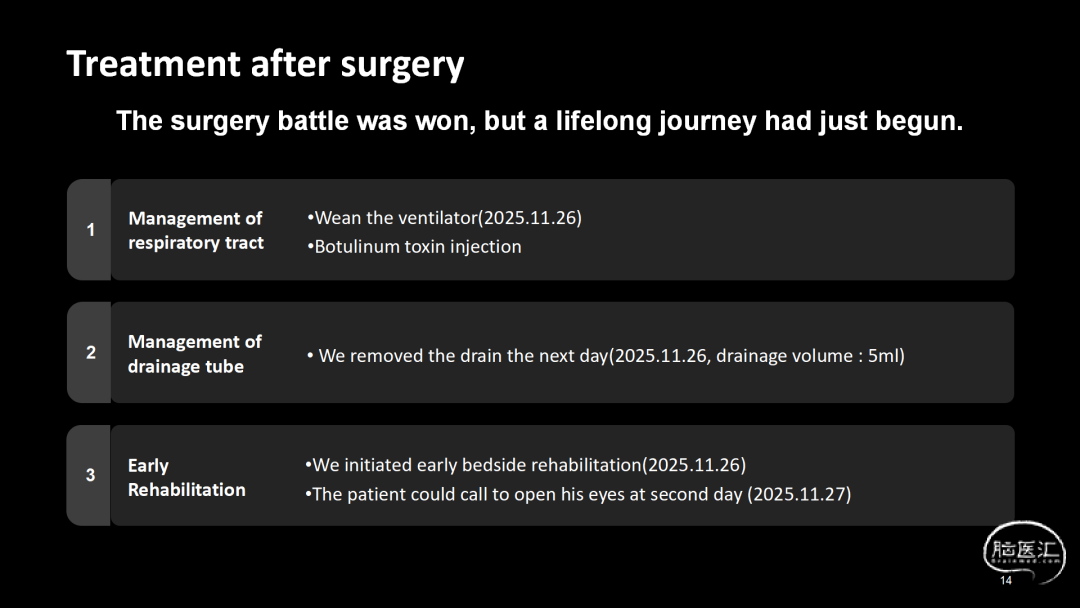The width and height of the screenshot is (1080, 608).
Task: Click "Management of drainage tube" heading
Action: 195,354
